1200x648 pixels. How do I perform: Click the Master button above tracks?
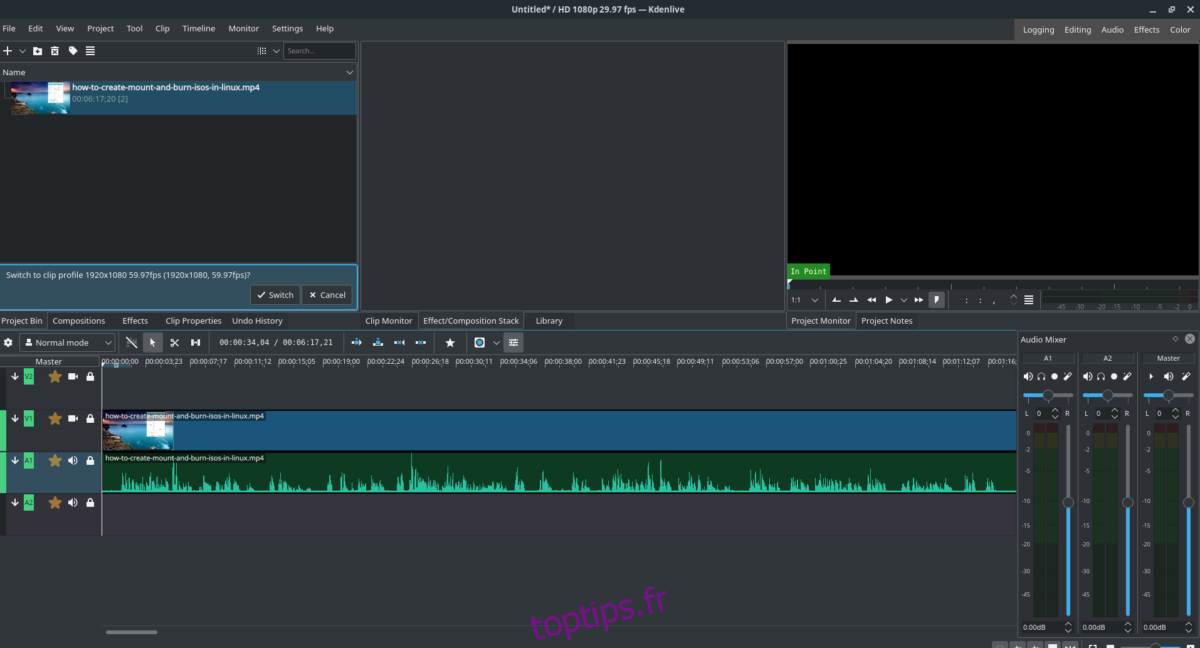pyautogui.click(x=48, y=361)
